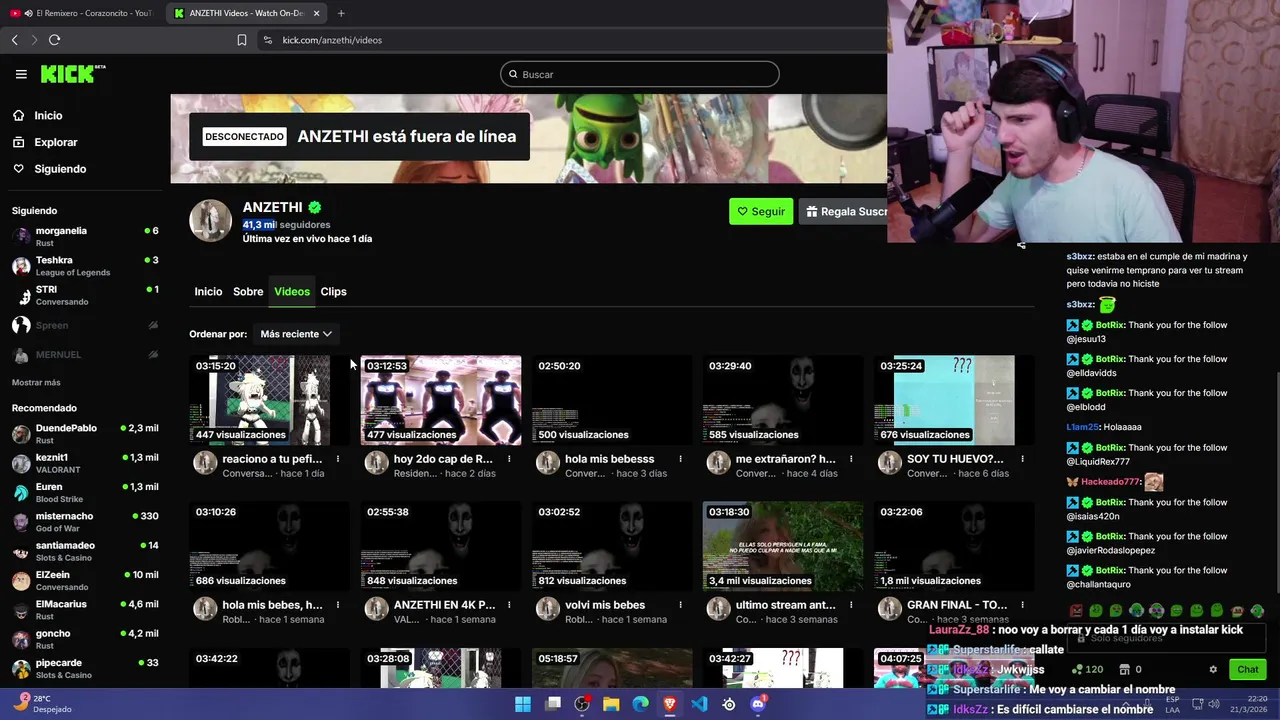Image resolution: width=1280 pixels, height=720 pixels.
Task: Open options for 'hola mis bebes, h...' video
Action: click(x=338, y=605)
